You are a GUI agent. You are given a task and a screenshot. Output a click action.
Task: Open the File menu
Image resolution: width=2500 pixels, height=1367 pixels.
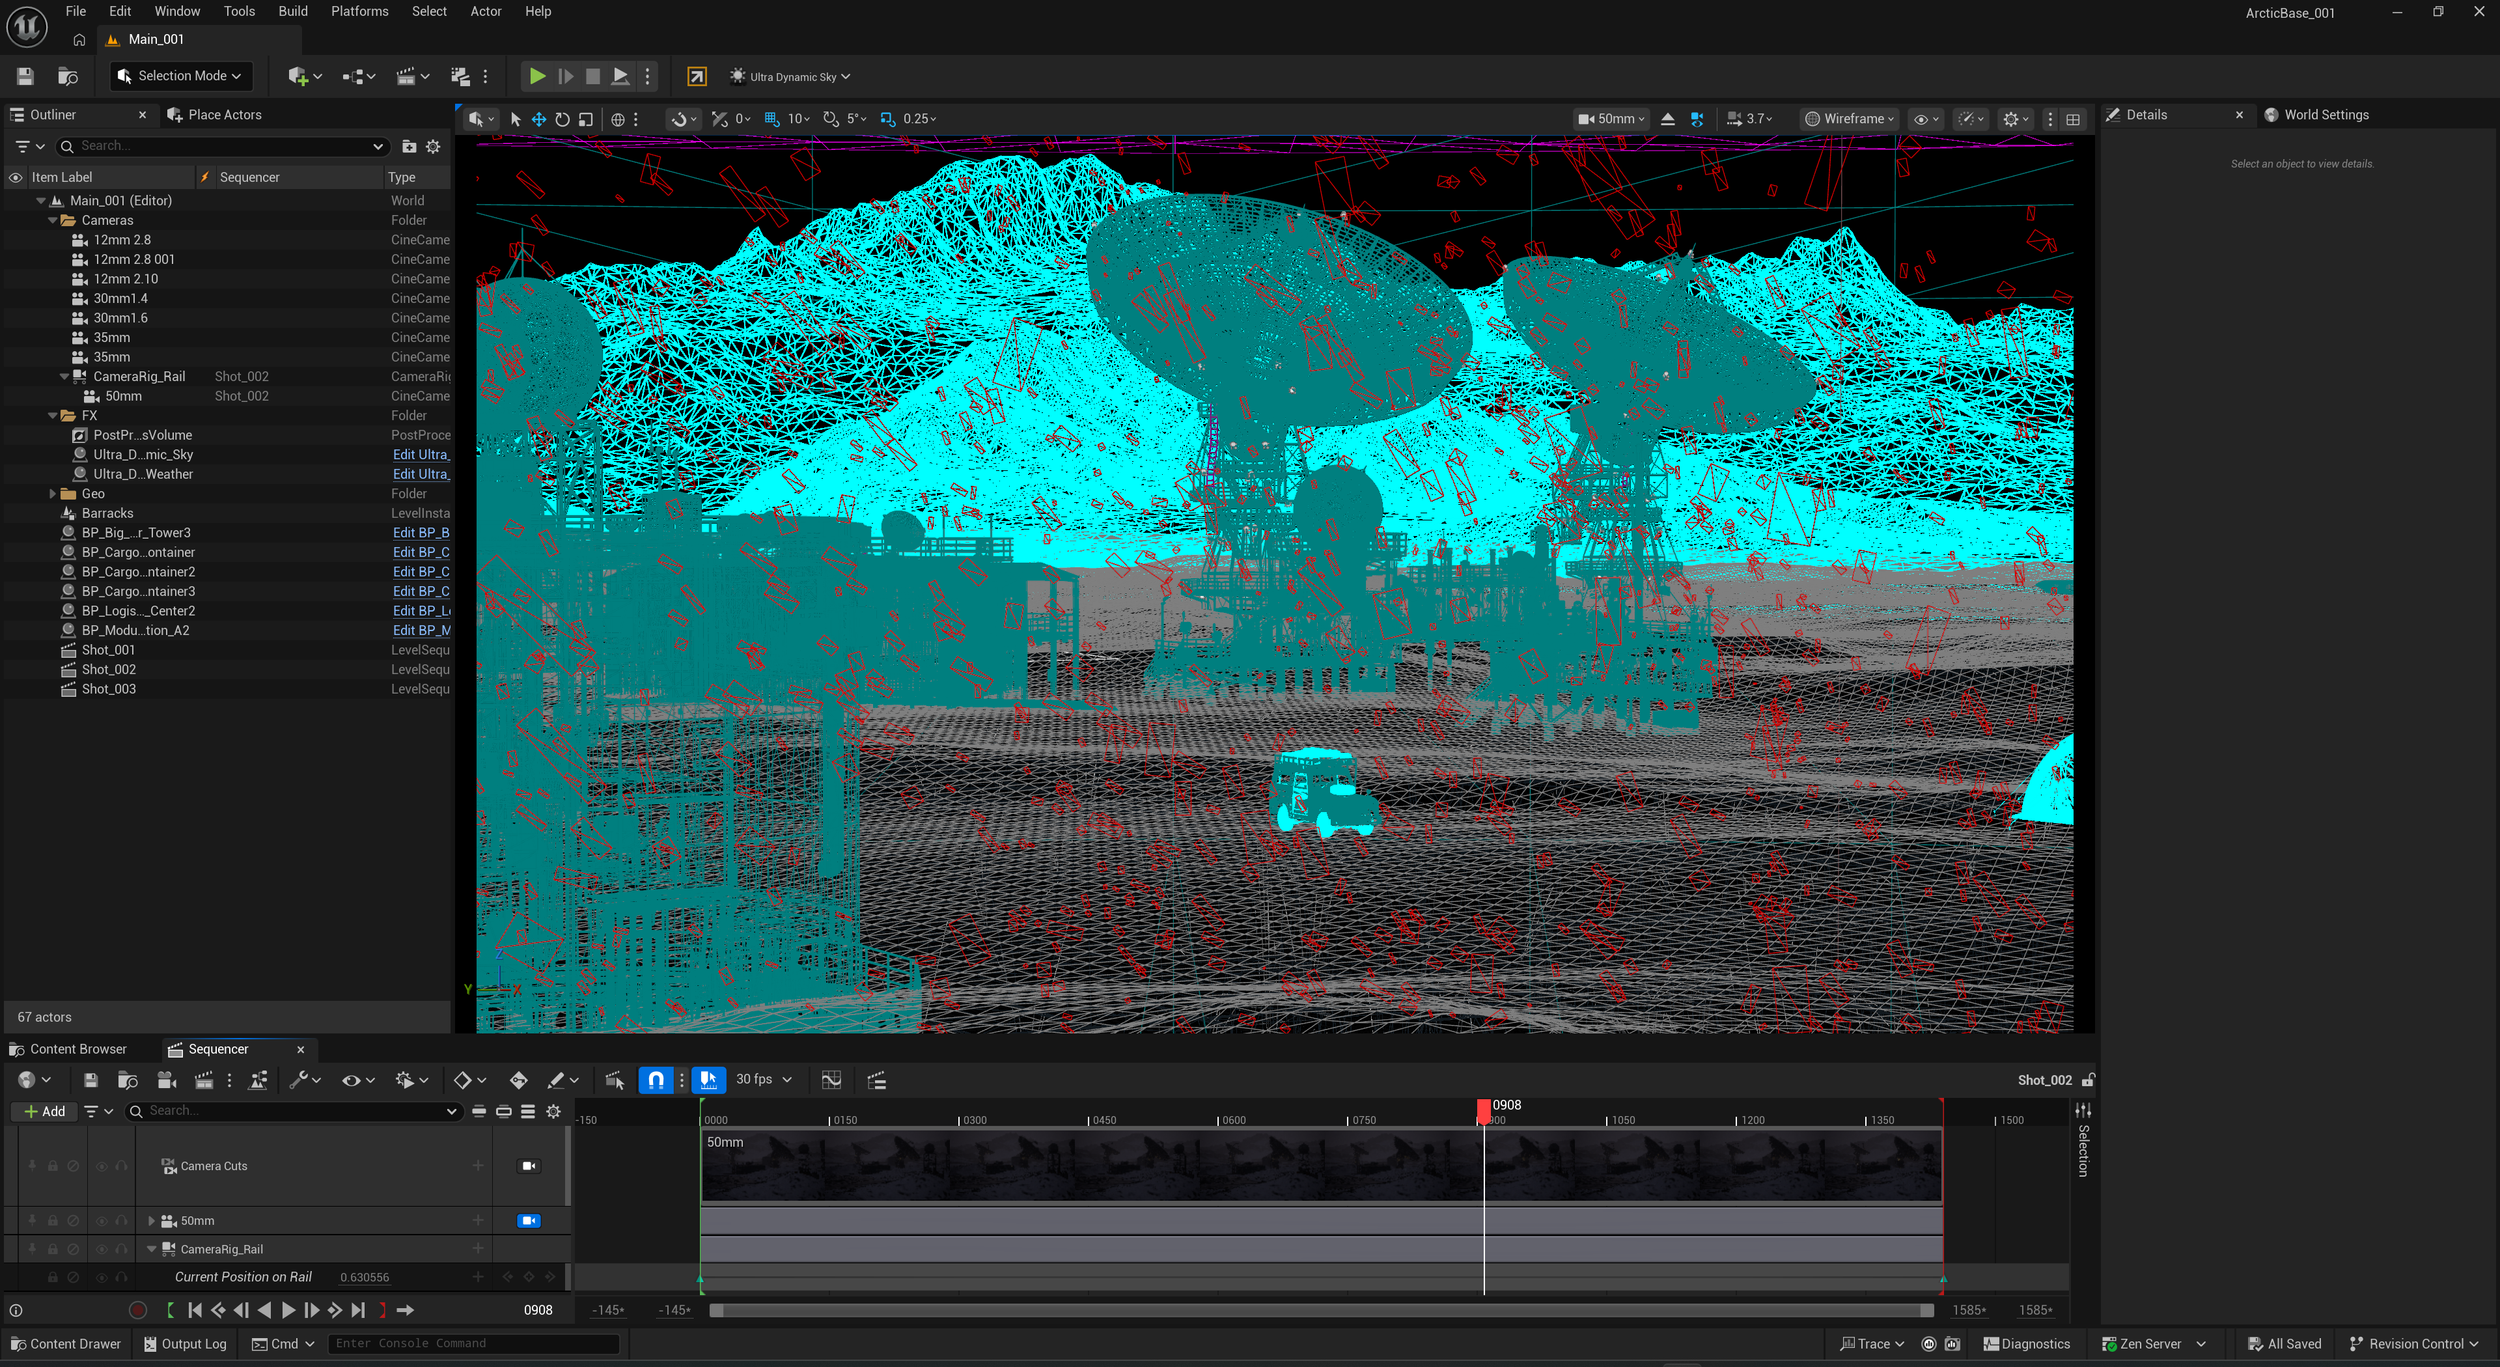76,12
